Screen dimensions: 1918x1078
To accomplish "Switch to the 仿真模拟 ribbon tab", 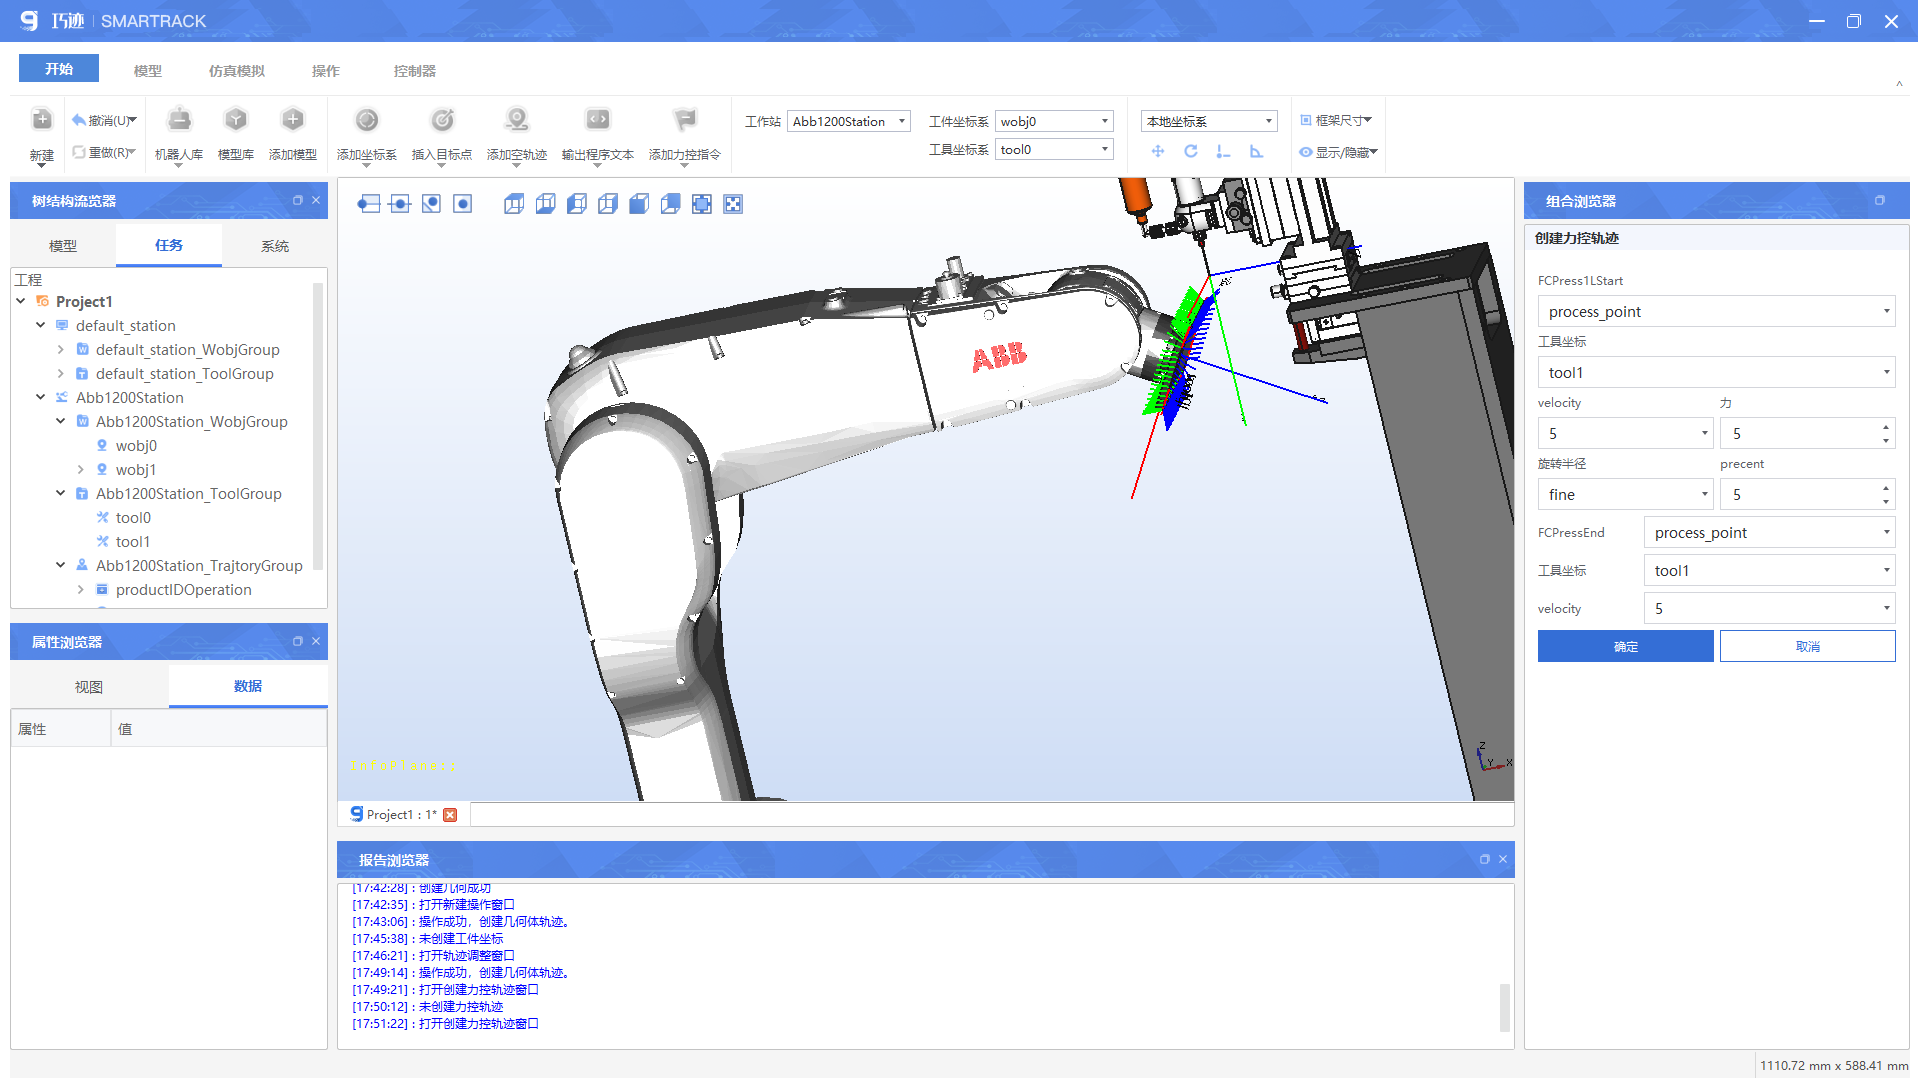I will click(237, 71).
